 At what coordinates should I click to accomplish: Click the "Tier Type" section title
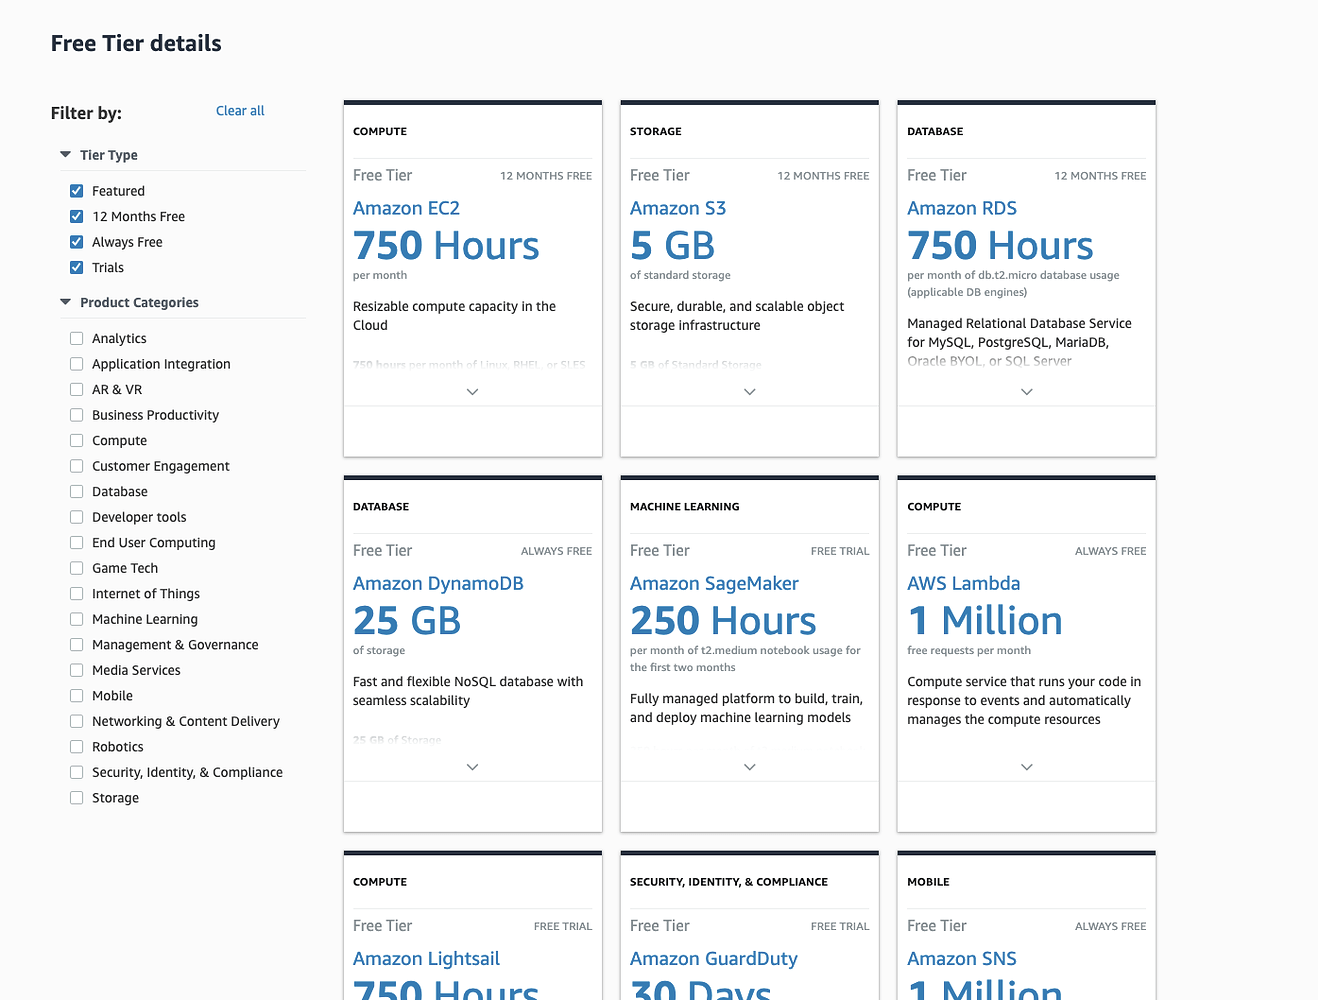click(x=109, y=155)
